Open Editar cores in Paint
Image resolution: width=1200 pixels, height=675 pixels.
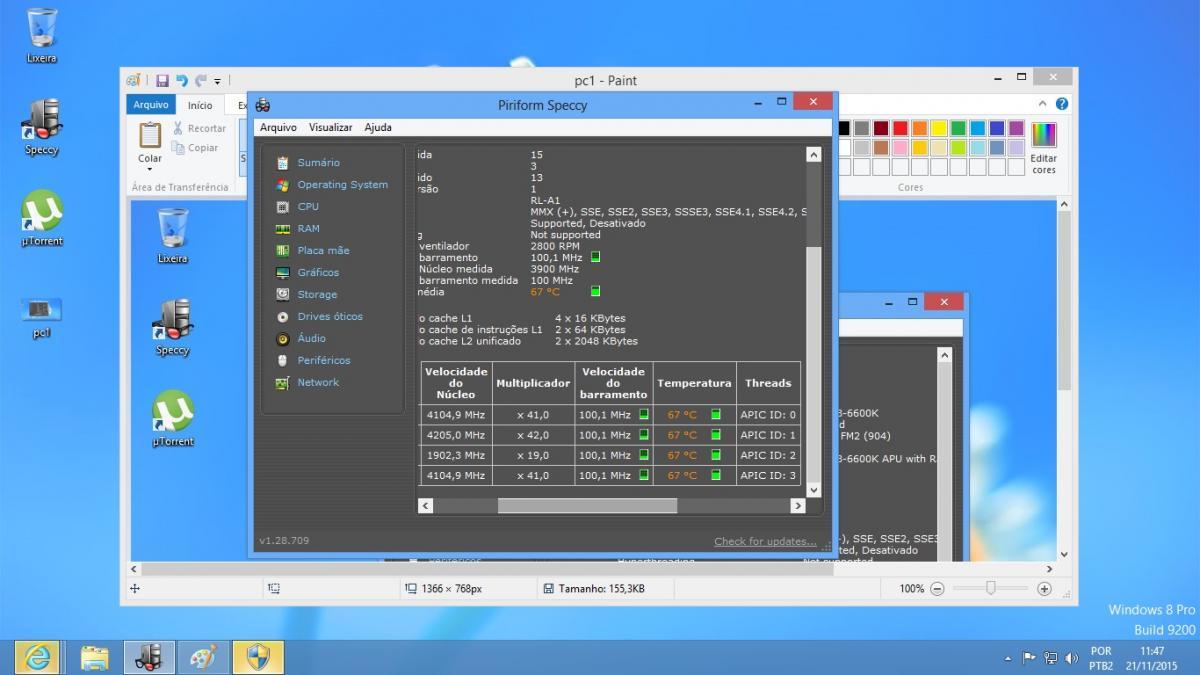[1044, 147]
